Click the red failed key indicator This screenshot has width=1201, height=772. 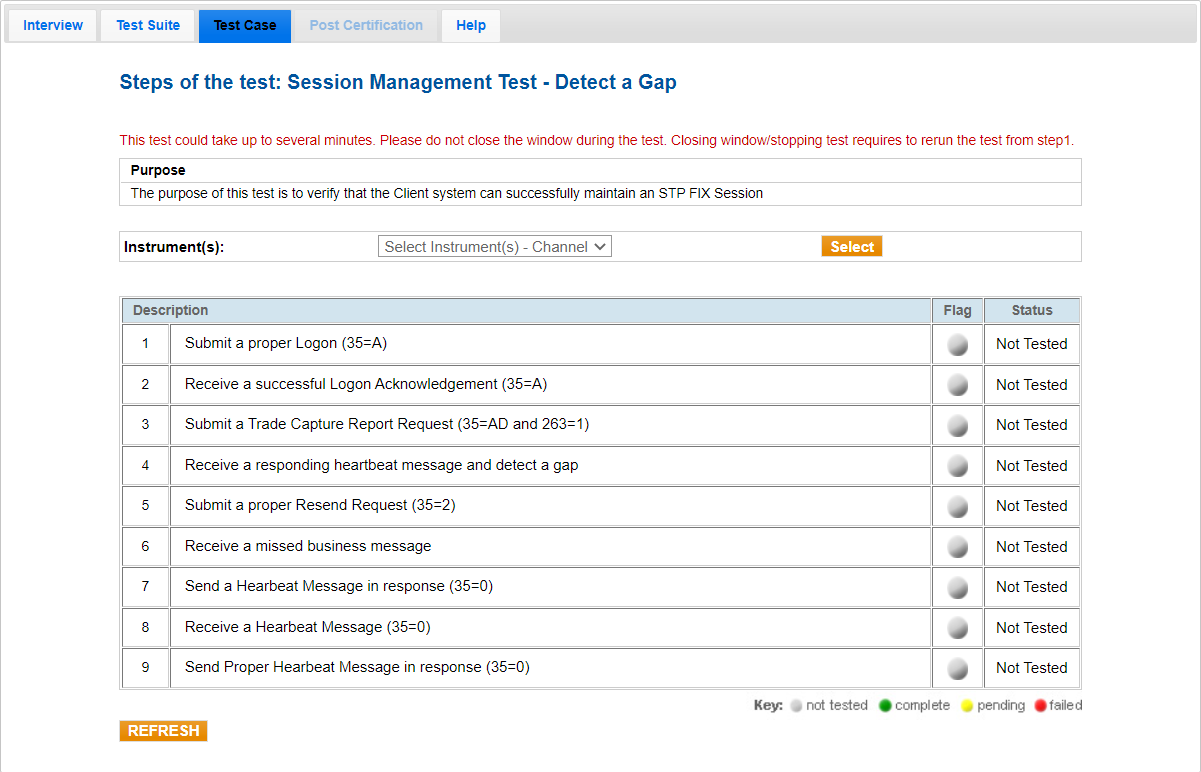[x=1040, y=706]
